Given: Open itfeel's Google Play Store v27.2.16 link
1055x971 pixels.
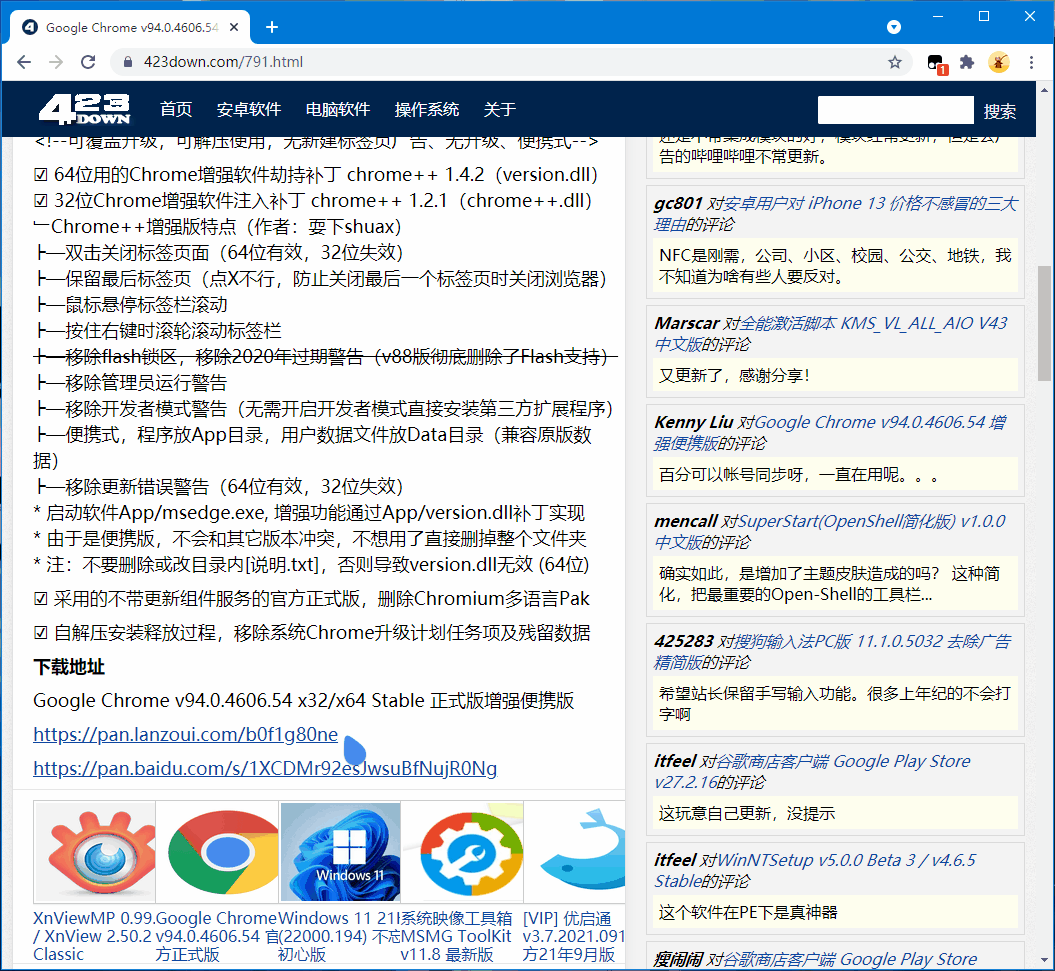Looking at the screenshot, I should coord(813,771).
